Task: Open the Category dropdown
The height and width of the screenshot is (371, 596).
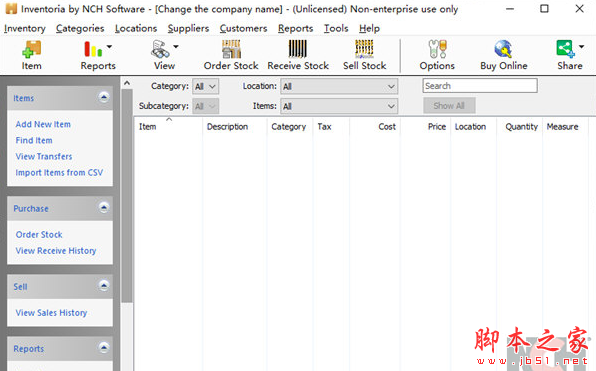Action: 206,86
